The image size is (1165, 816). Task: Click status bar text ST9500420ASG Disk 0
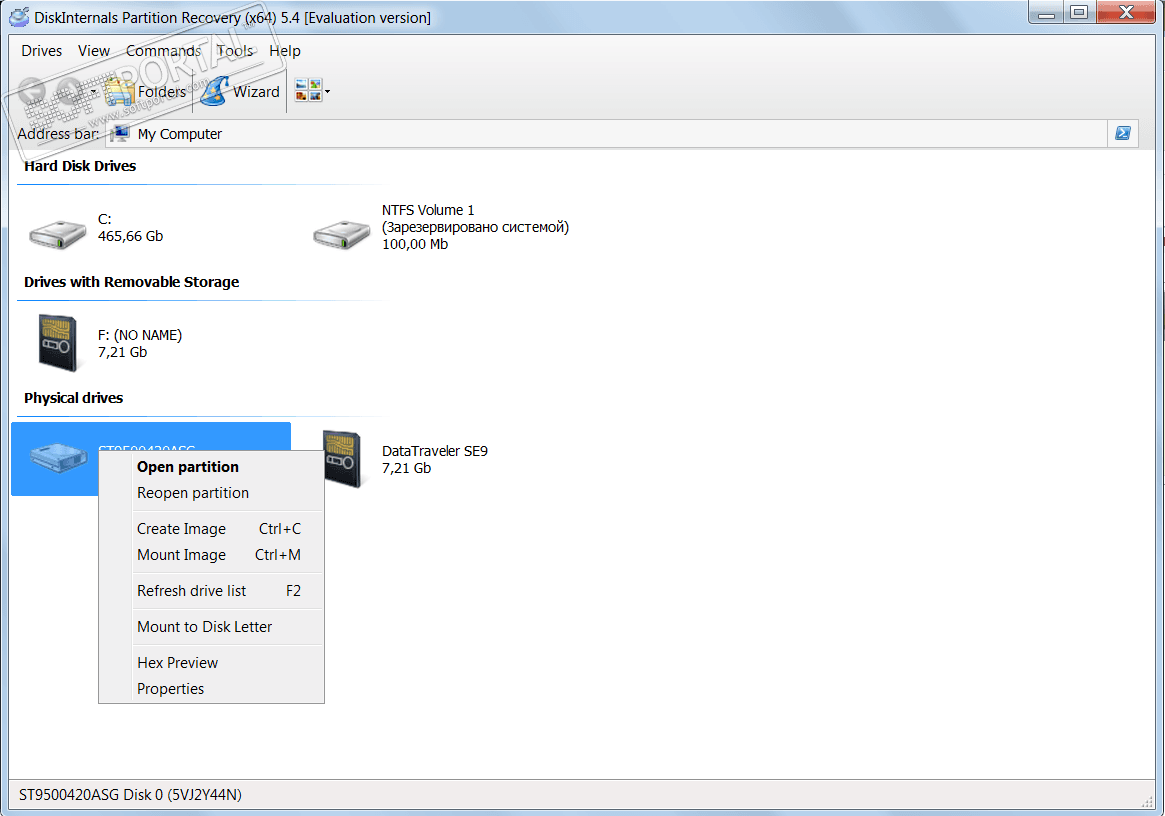pos(130,794)
